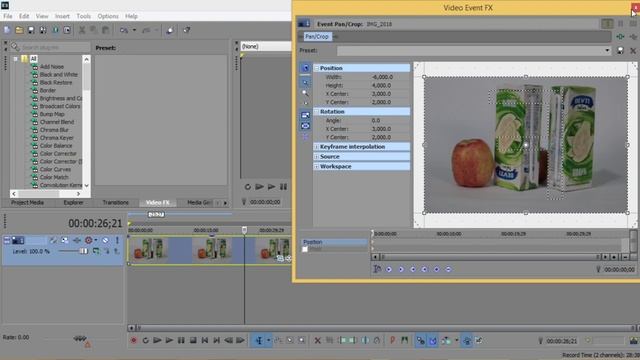Click the Plug-In Chain icon in Video Event FX
The height and width of the screenshot is (360, 640).
point(620,37)
